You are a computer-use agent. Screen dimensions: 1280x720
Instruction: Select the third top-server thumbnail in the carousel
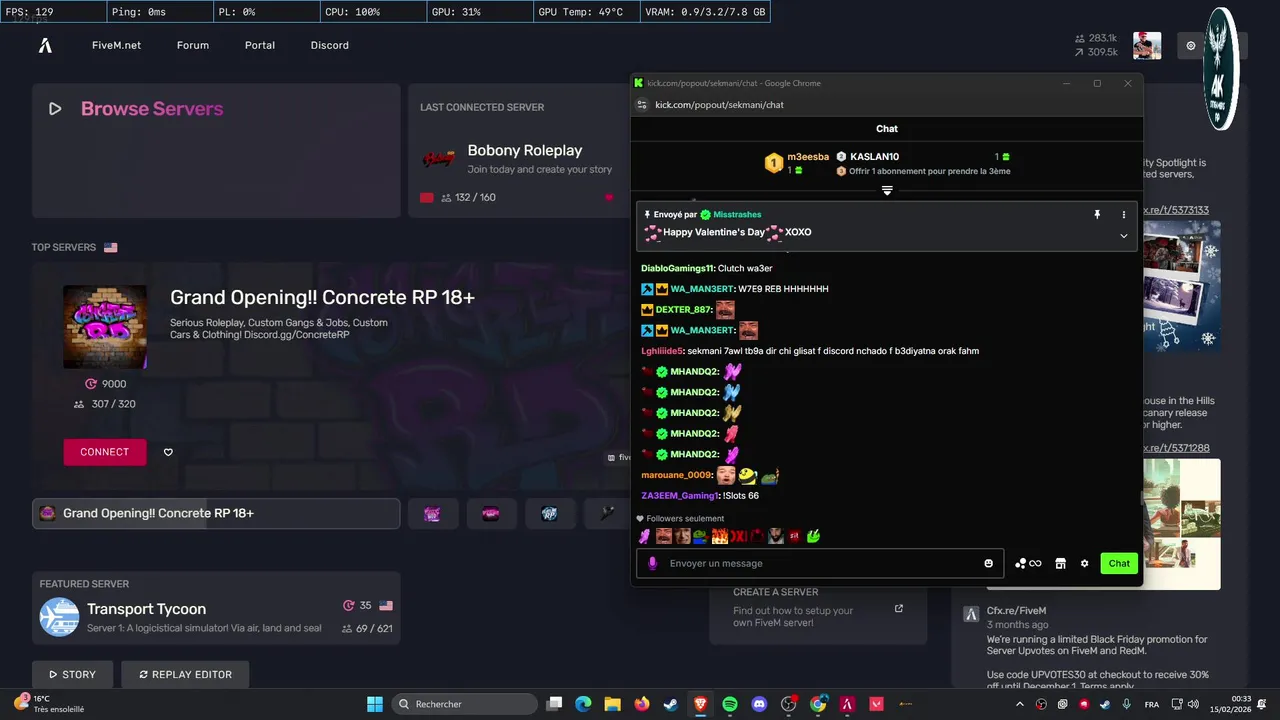[x=491, y=513]
